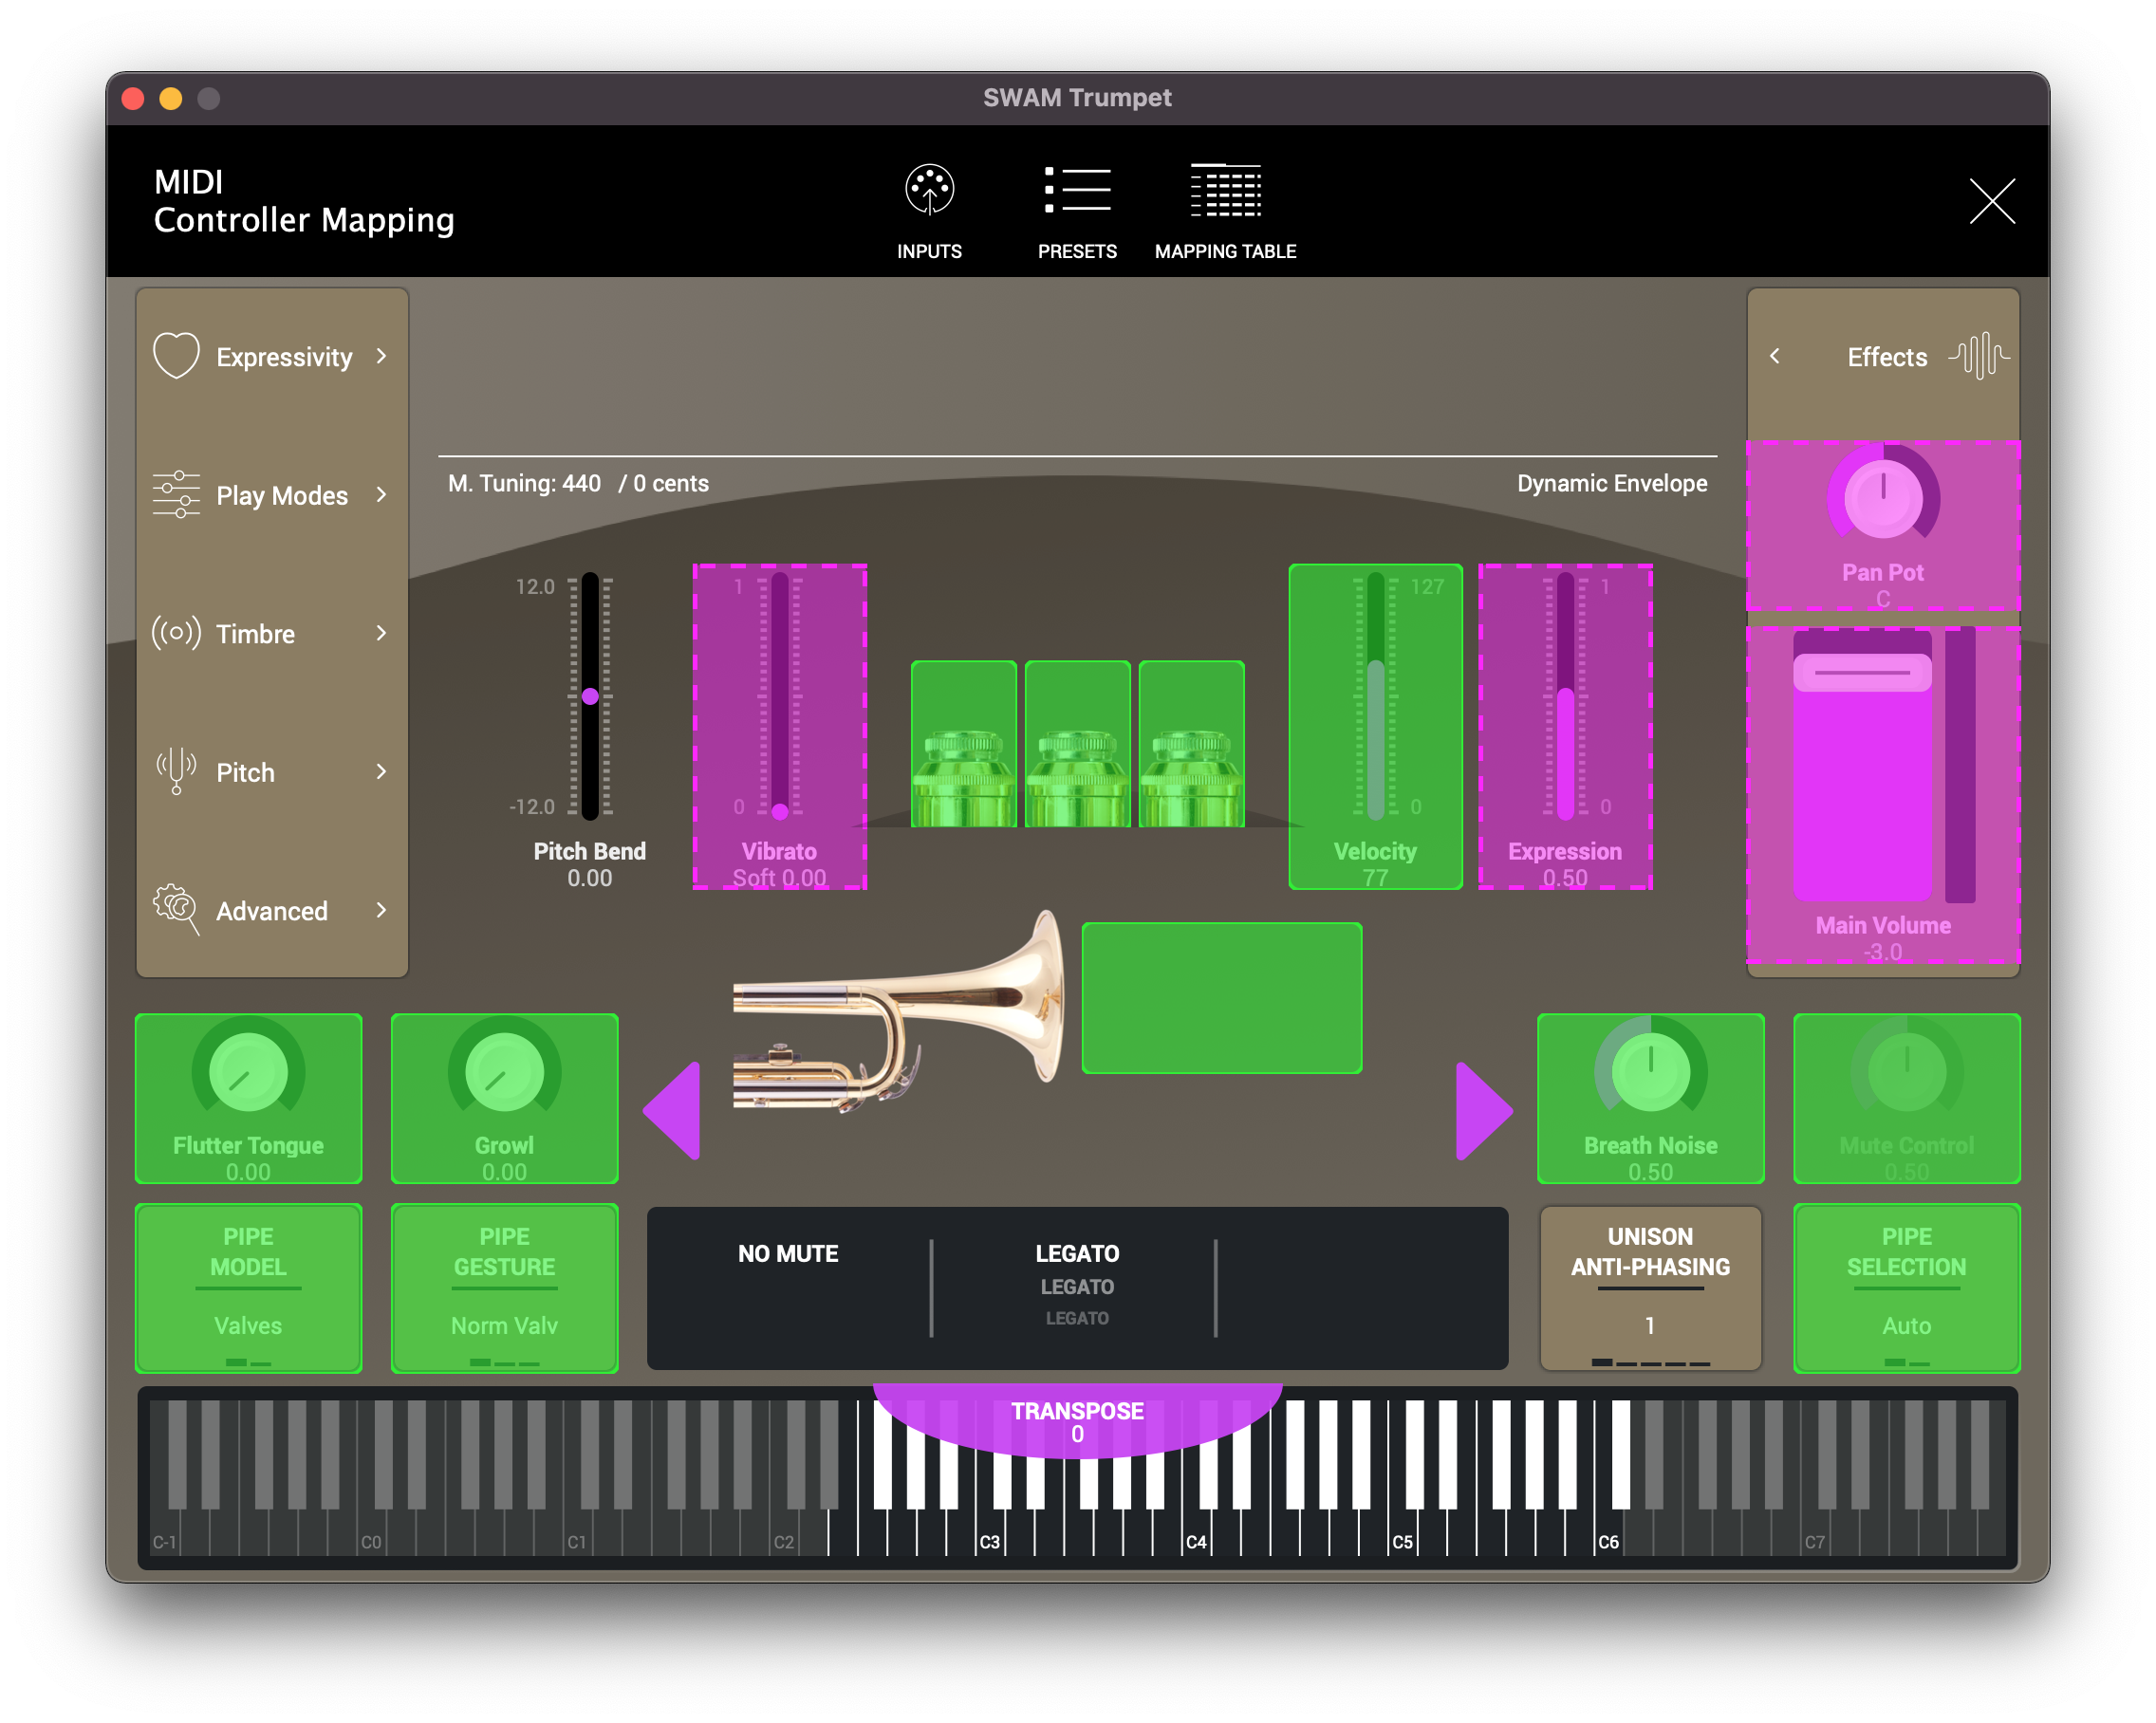Select the Effects panel label

1886,357
